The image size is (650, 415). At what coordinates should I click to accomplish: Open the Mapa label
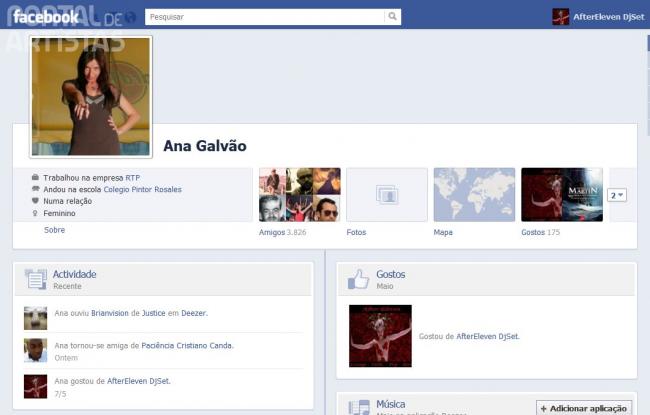[443, 232]
